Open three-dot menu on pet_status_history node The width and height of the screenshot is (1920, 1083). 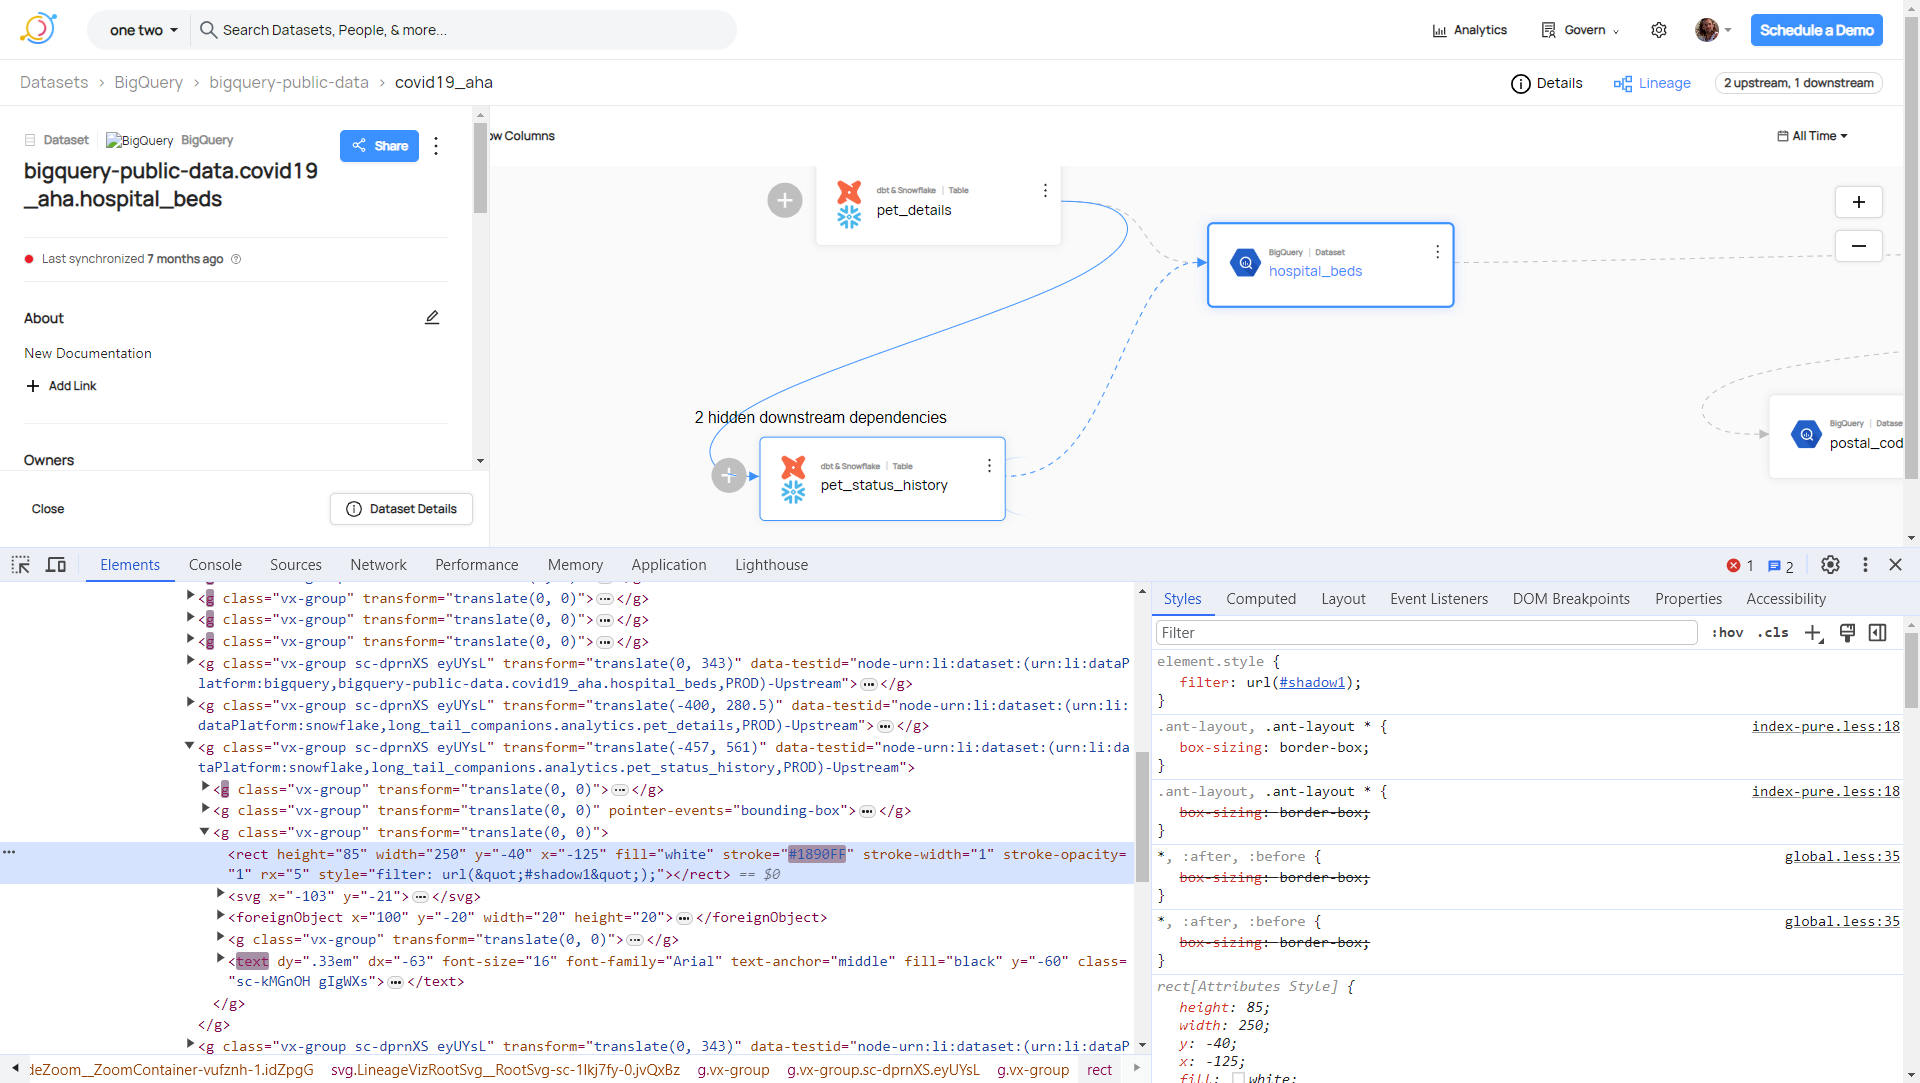point(989,466)
